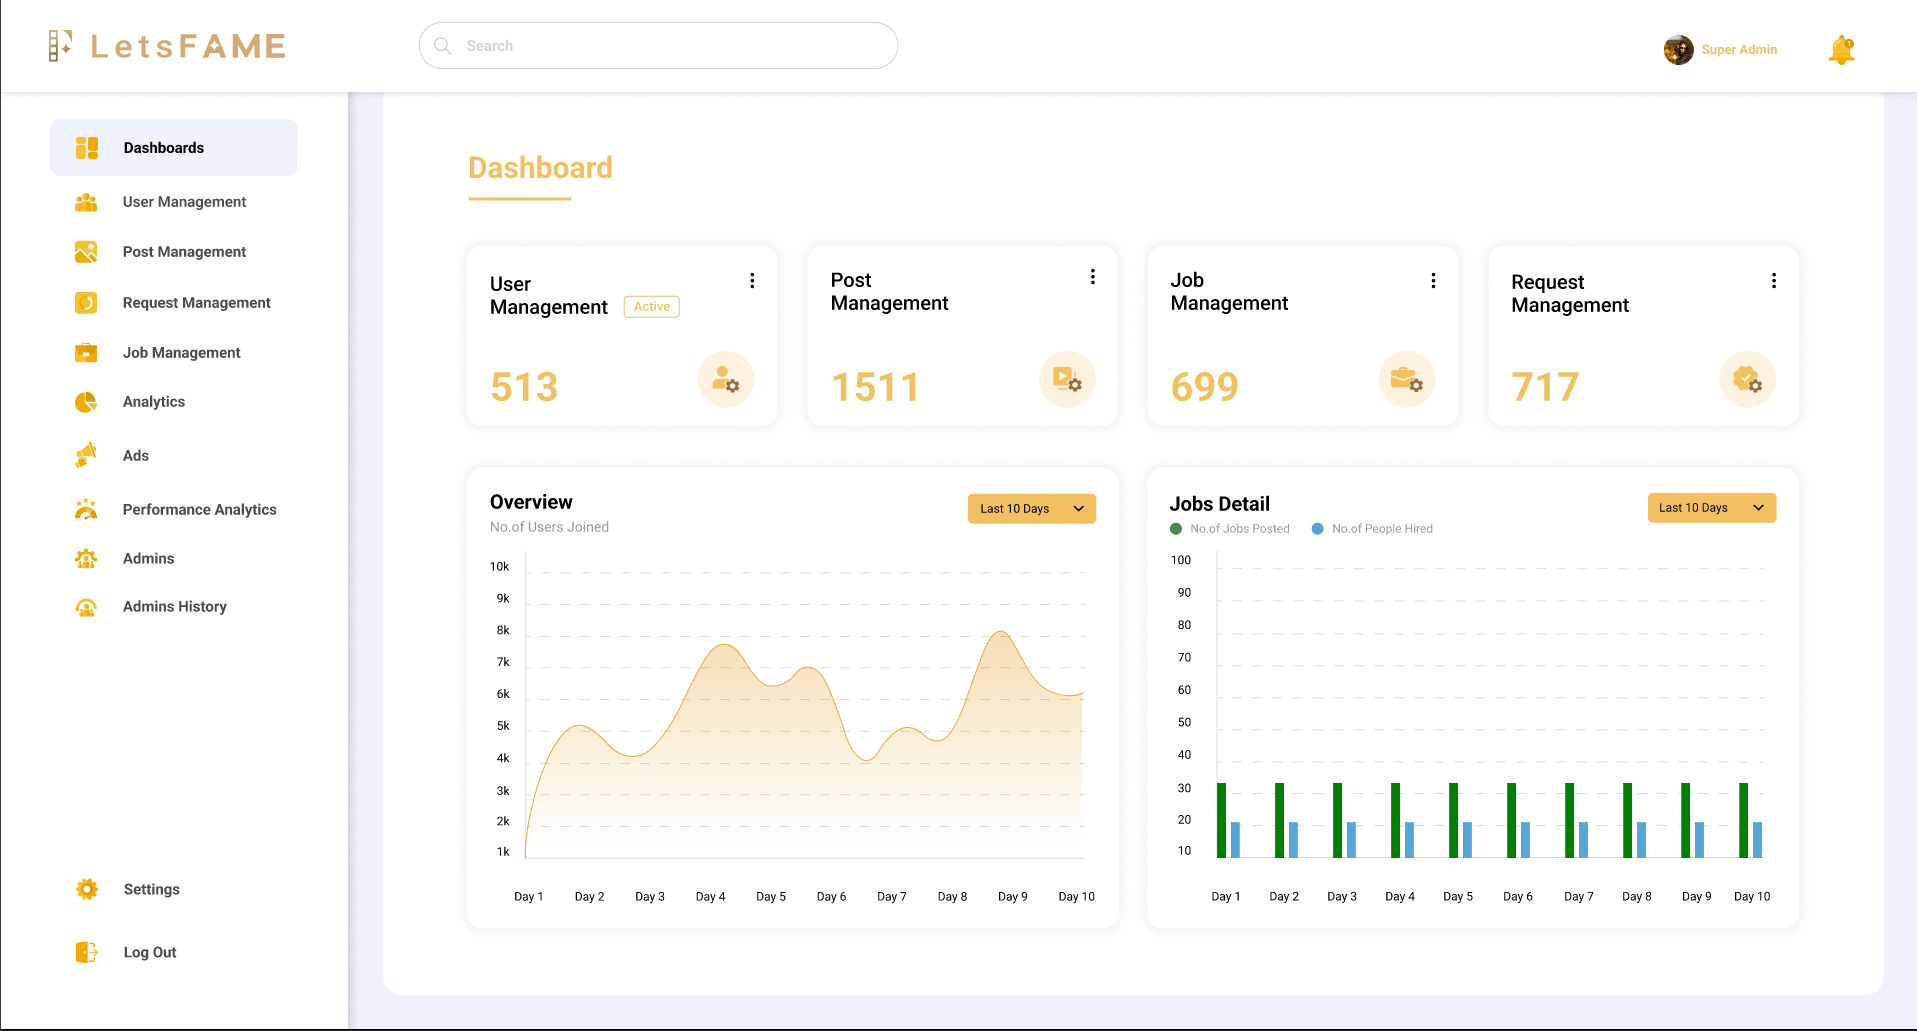The height and width of the screenshot is (1031, 1917).
Task: Click the Dashboards grid icon in sidebar
Action: (87, 148)
